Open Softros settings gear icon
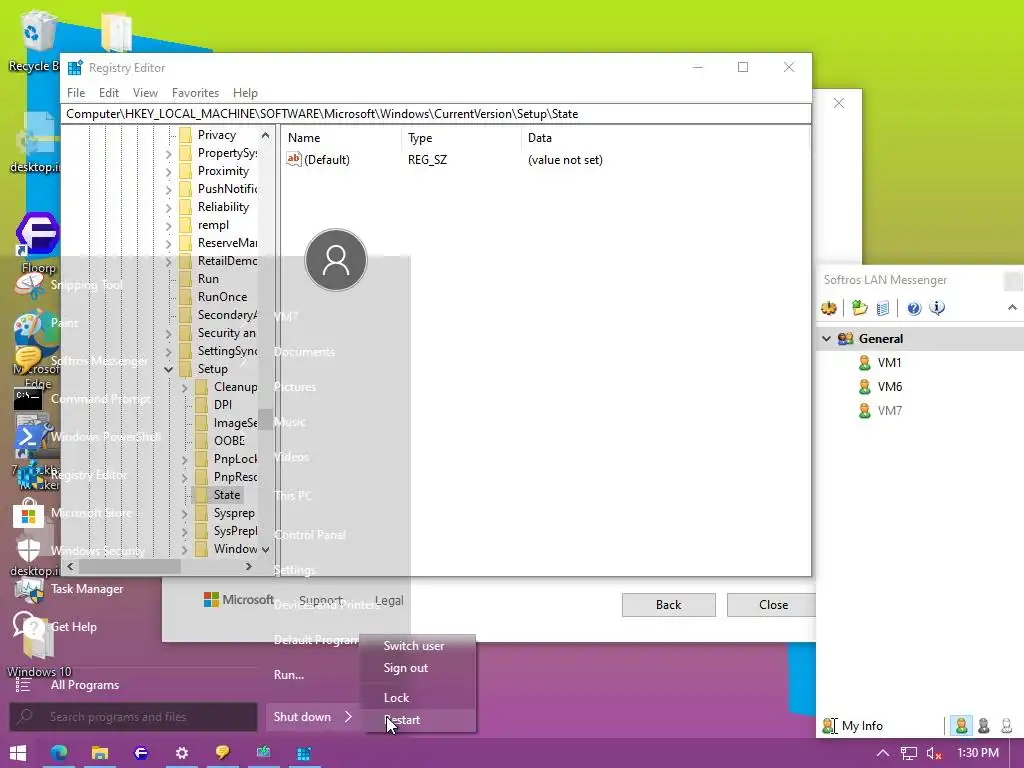Viewport: 1024px width, 768px height. click(829, 308)
